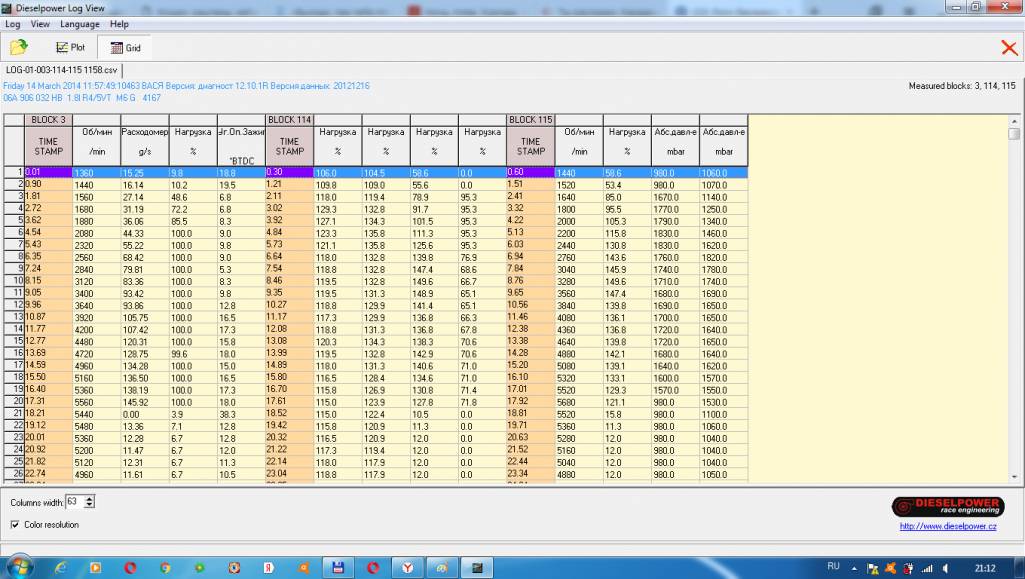Select the LOG-01-003-114-115 1158.csv tab
Screen dimensions: 1025x579
point(62,70)
